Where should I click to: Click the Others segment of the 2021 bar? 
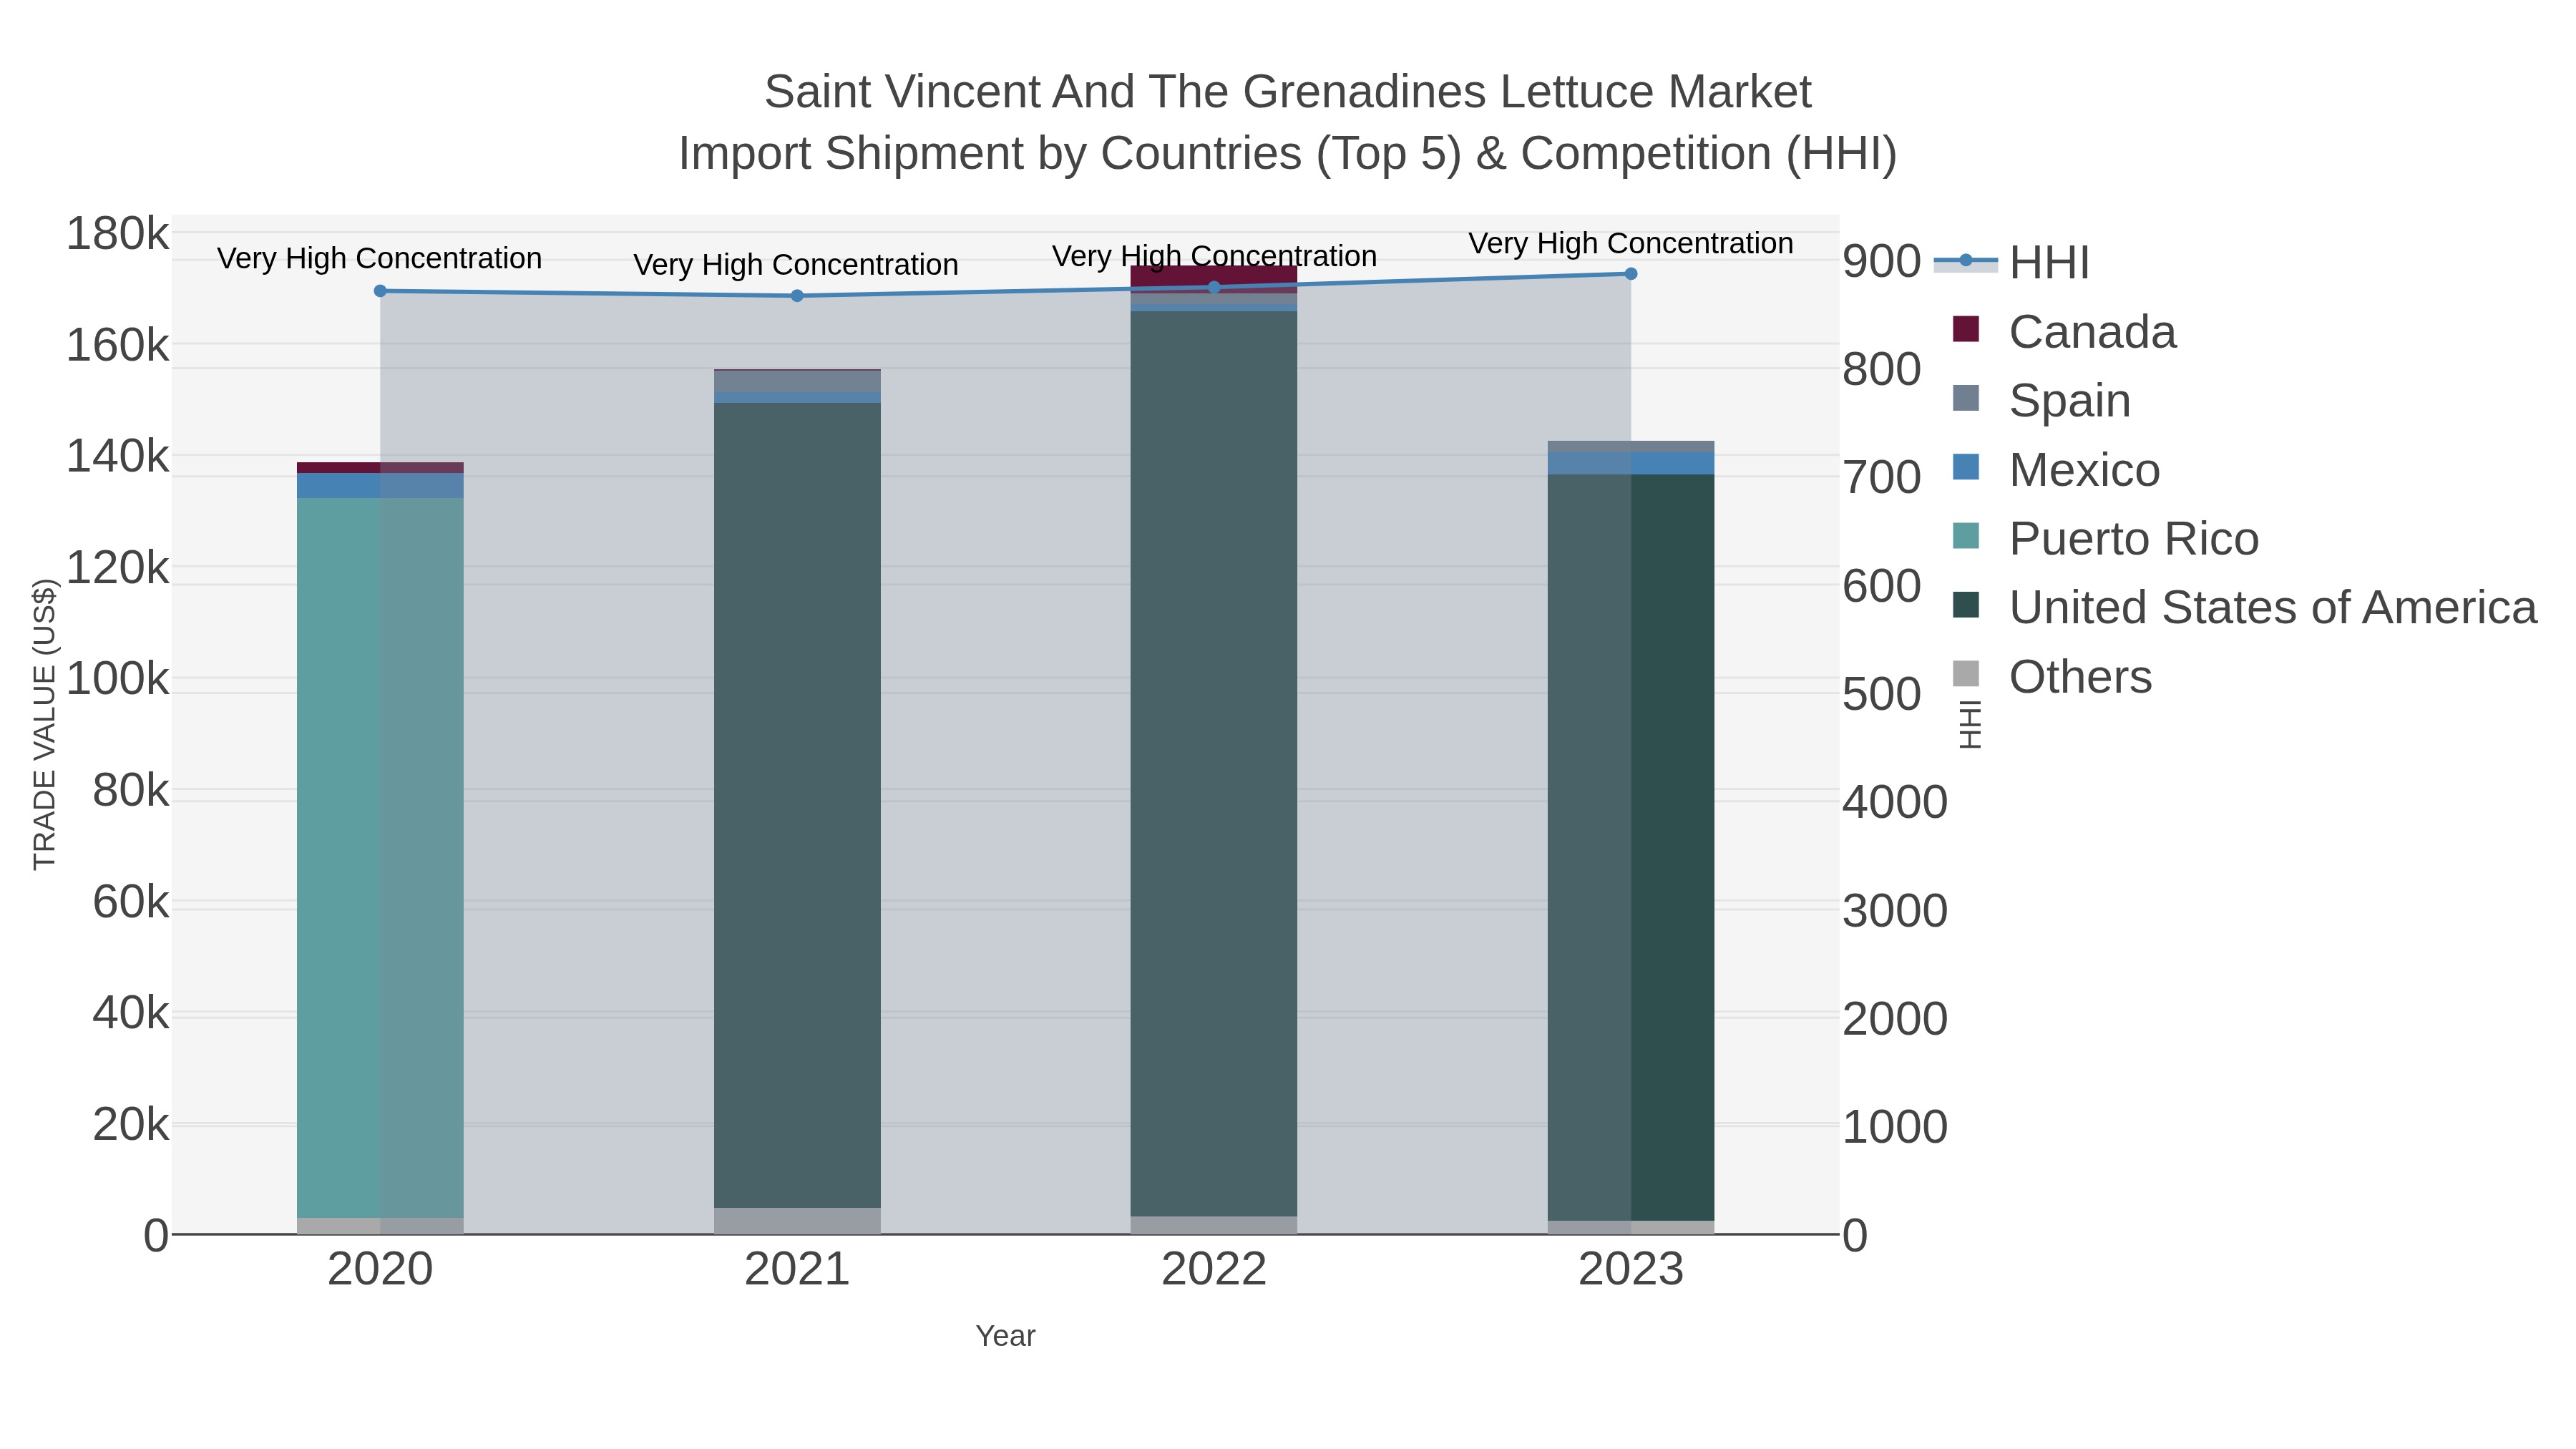pyautogui.click(x=797, y=1221)
